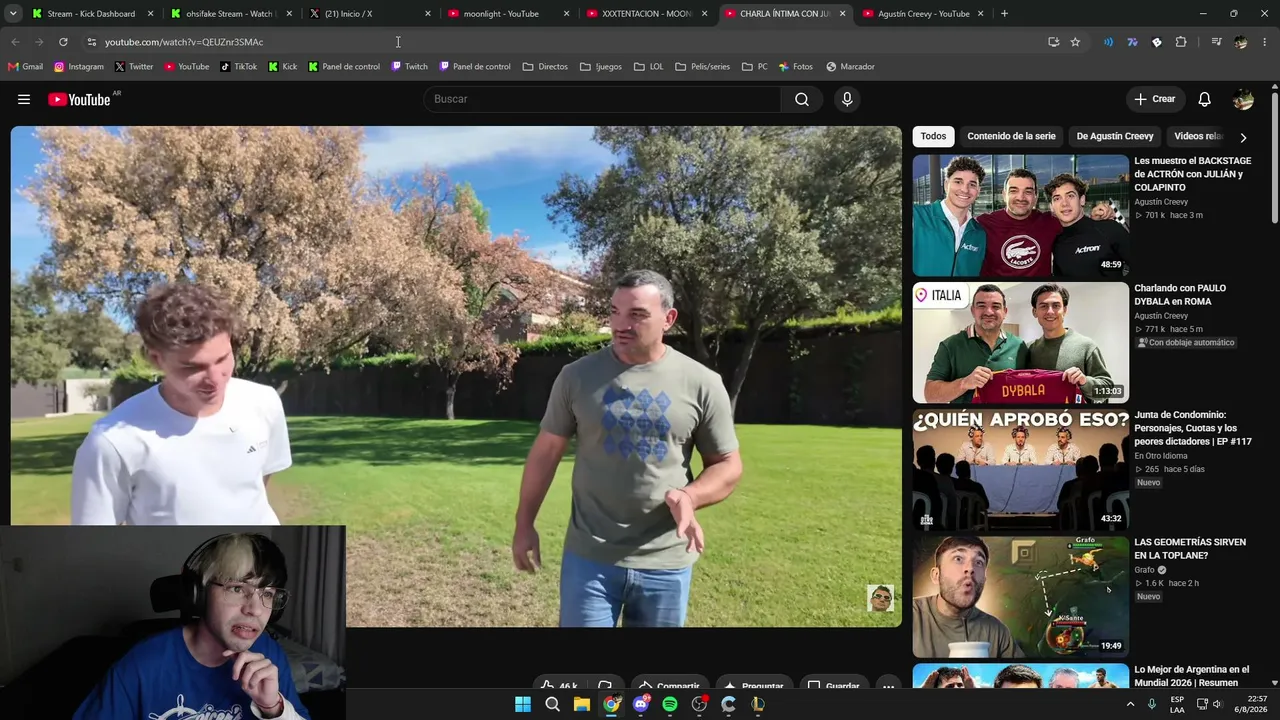The image size is (1280, 720).
Task: Open the YouTube guide hamburger menu
Action: 24,99
